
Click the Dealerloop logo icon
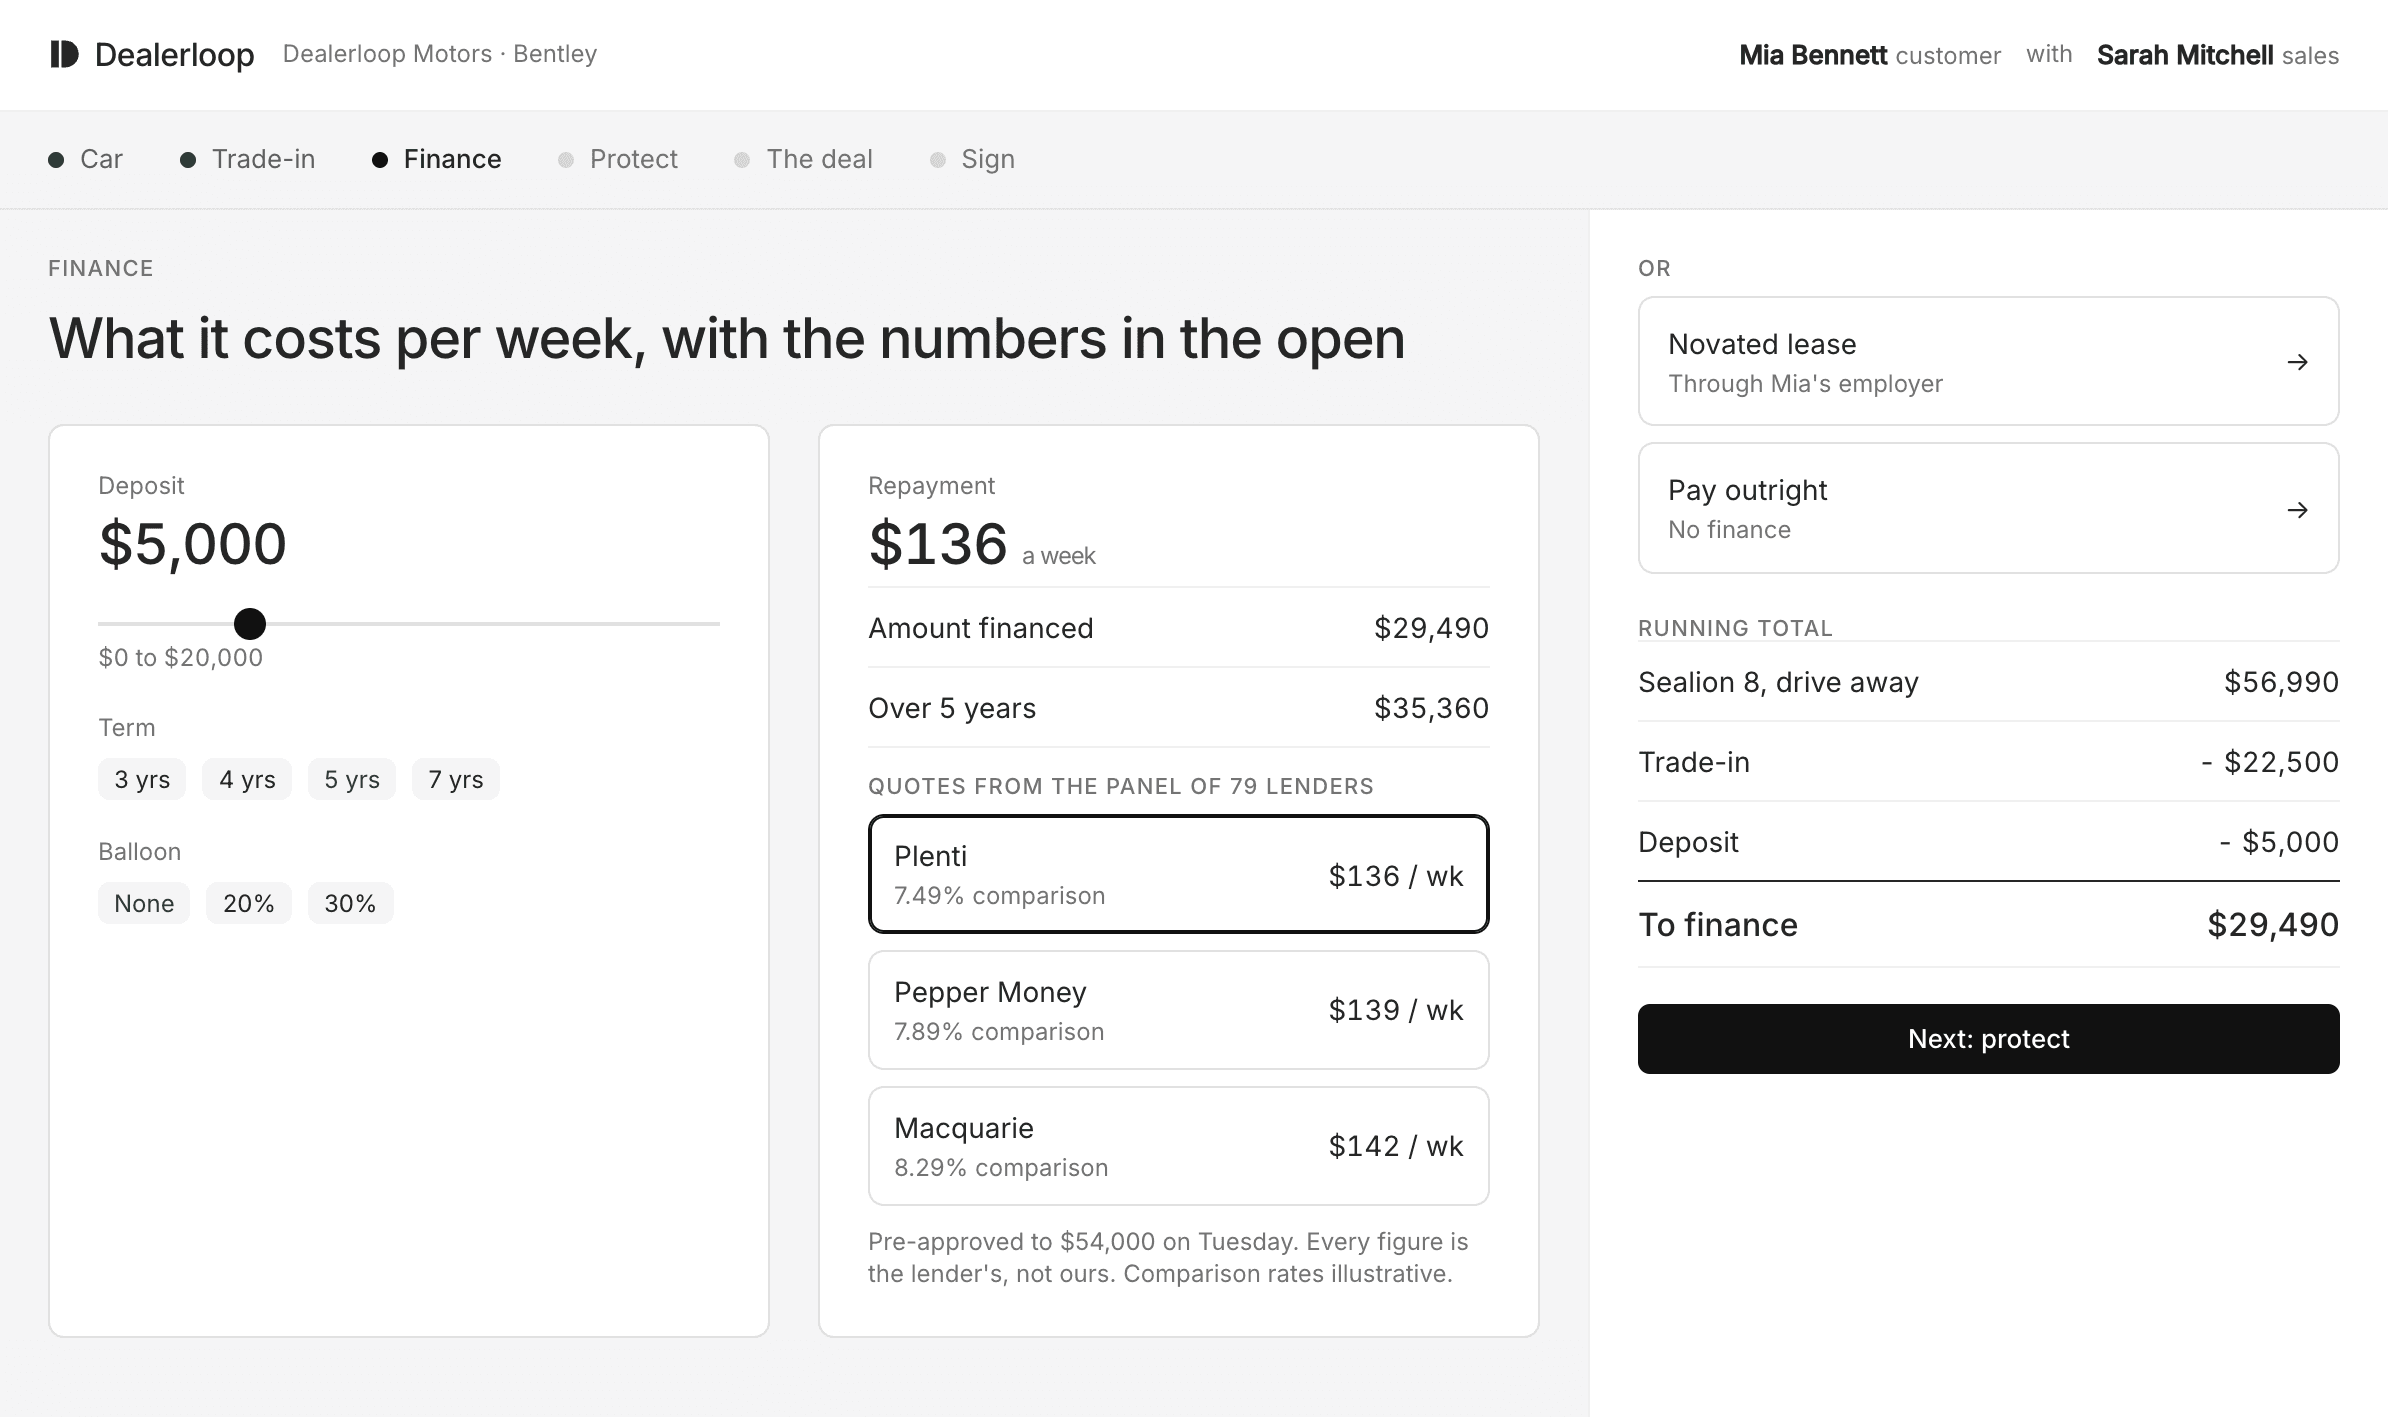[x=64, y=54]
